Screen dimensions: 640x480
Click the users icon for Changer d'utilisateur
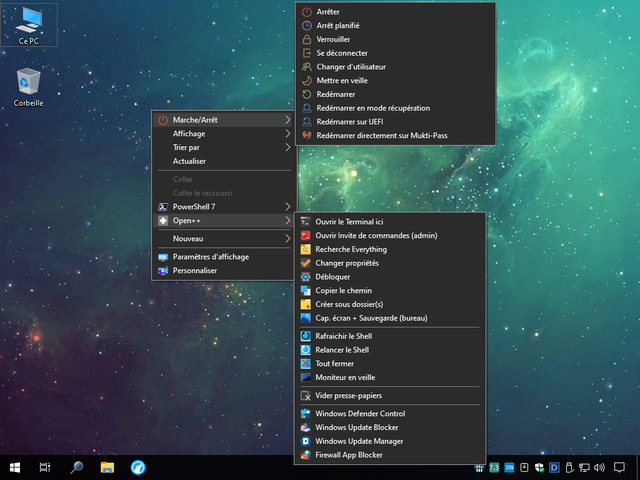(307, 67)
